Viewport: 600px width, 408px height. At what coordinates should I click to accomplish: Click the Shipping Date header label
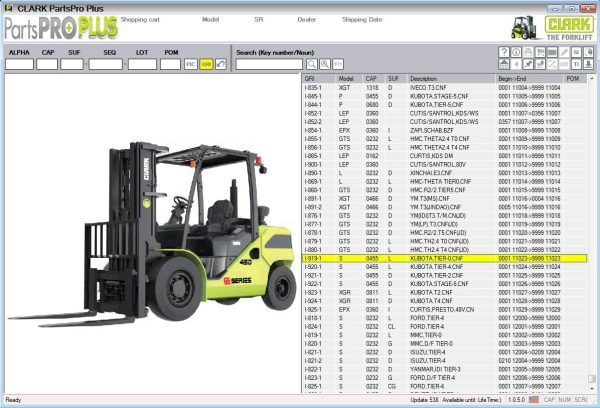coord(362,20)
